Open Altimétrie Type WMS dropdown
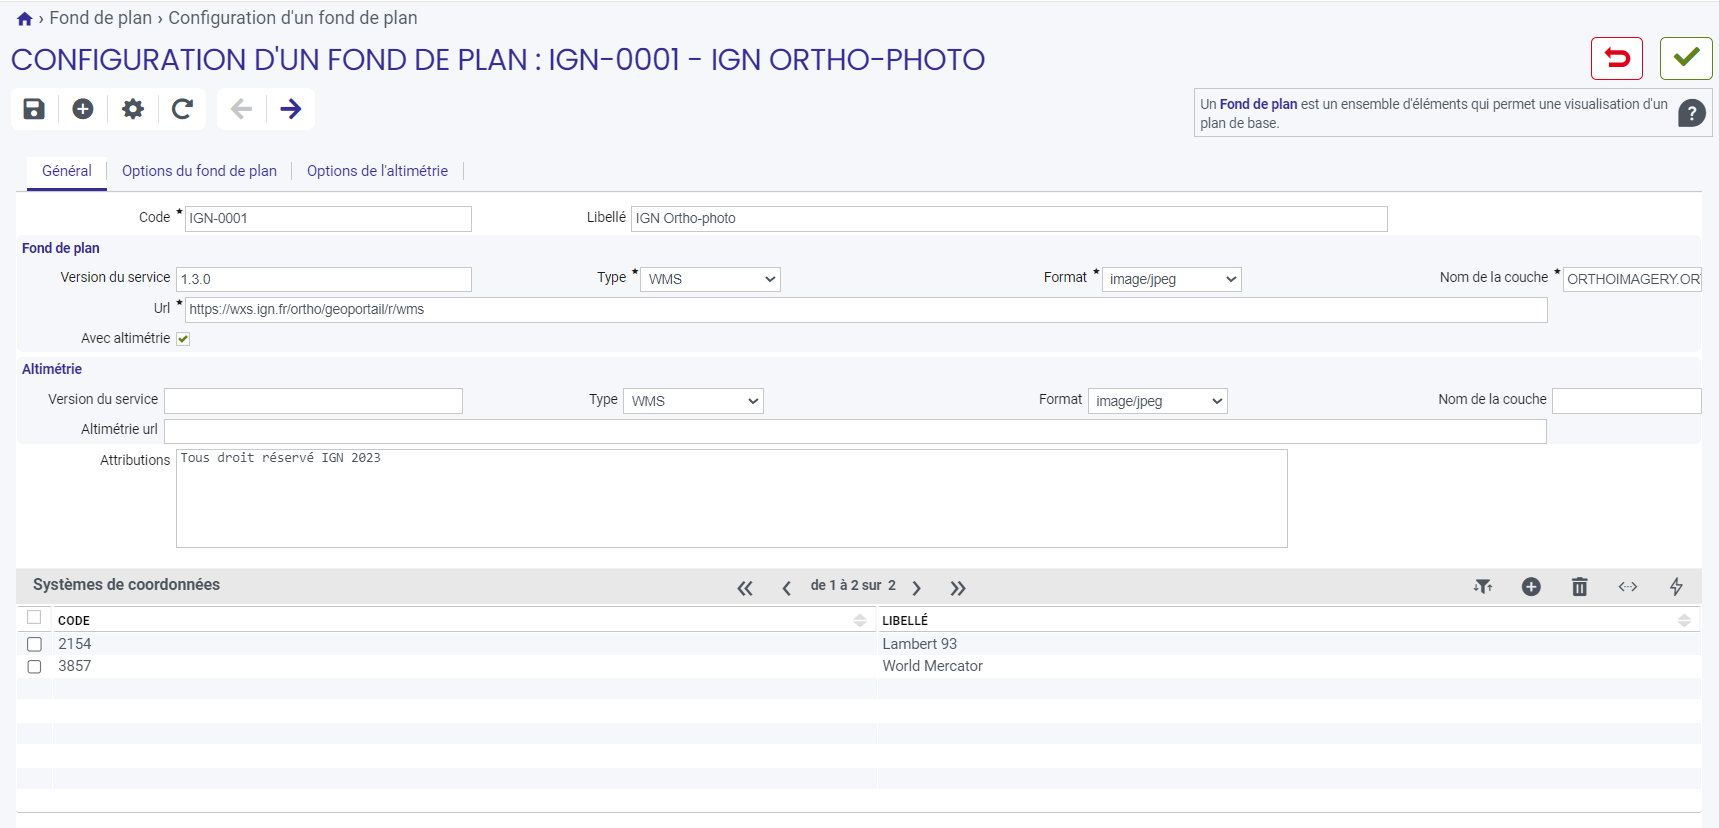 click(693, 401)
